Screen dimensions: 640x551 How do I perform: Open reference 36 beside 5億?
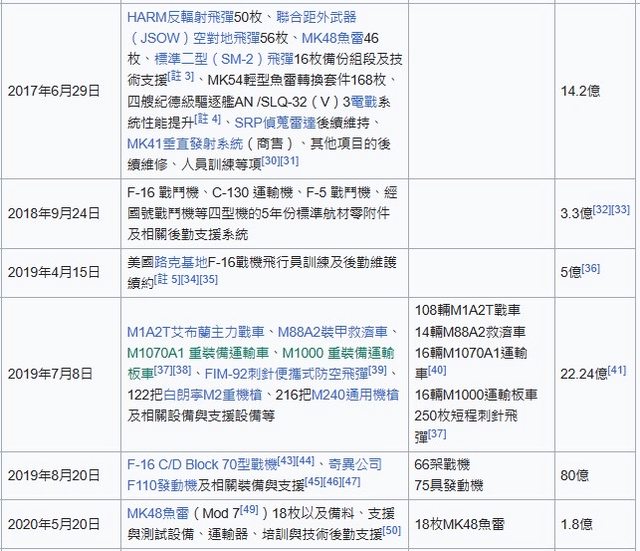coord(590,268)
